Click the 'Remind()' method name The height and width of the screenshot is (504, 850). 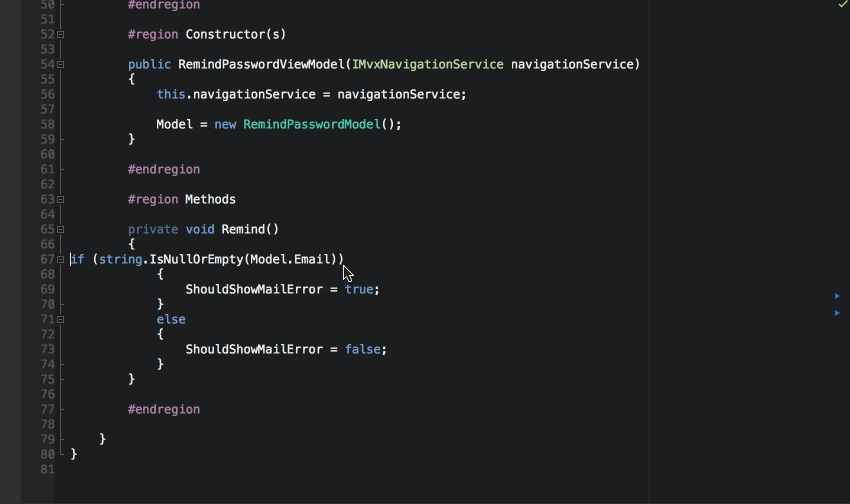250,229
